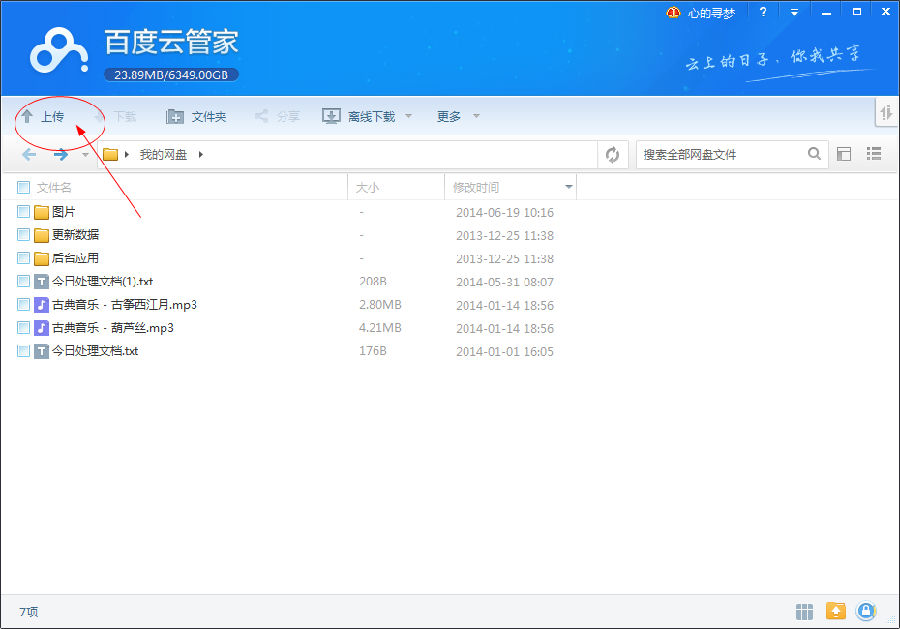This screenshot has height=629, width=900.
Task: Select file 古典音乐 - 葫芦丝.mp3
Action: click(112, 328)
